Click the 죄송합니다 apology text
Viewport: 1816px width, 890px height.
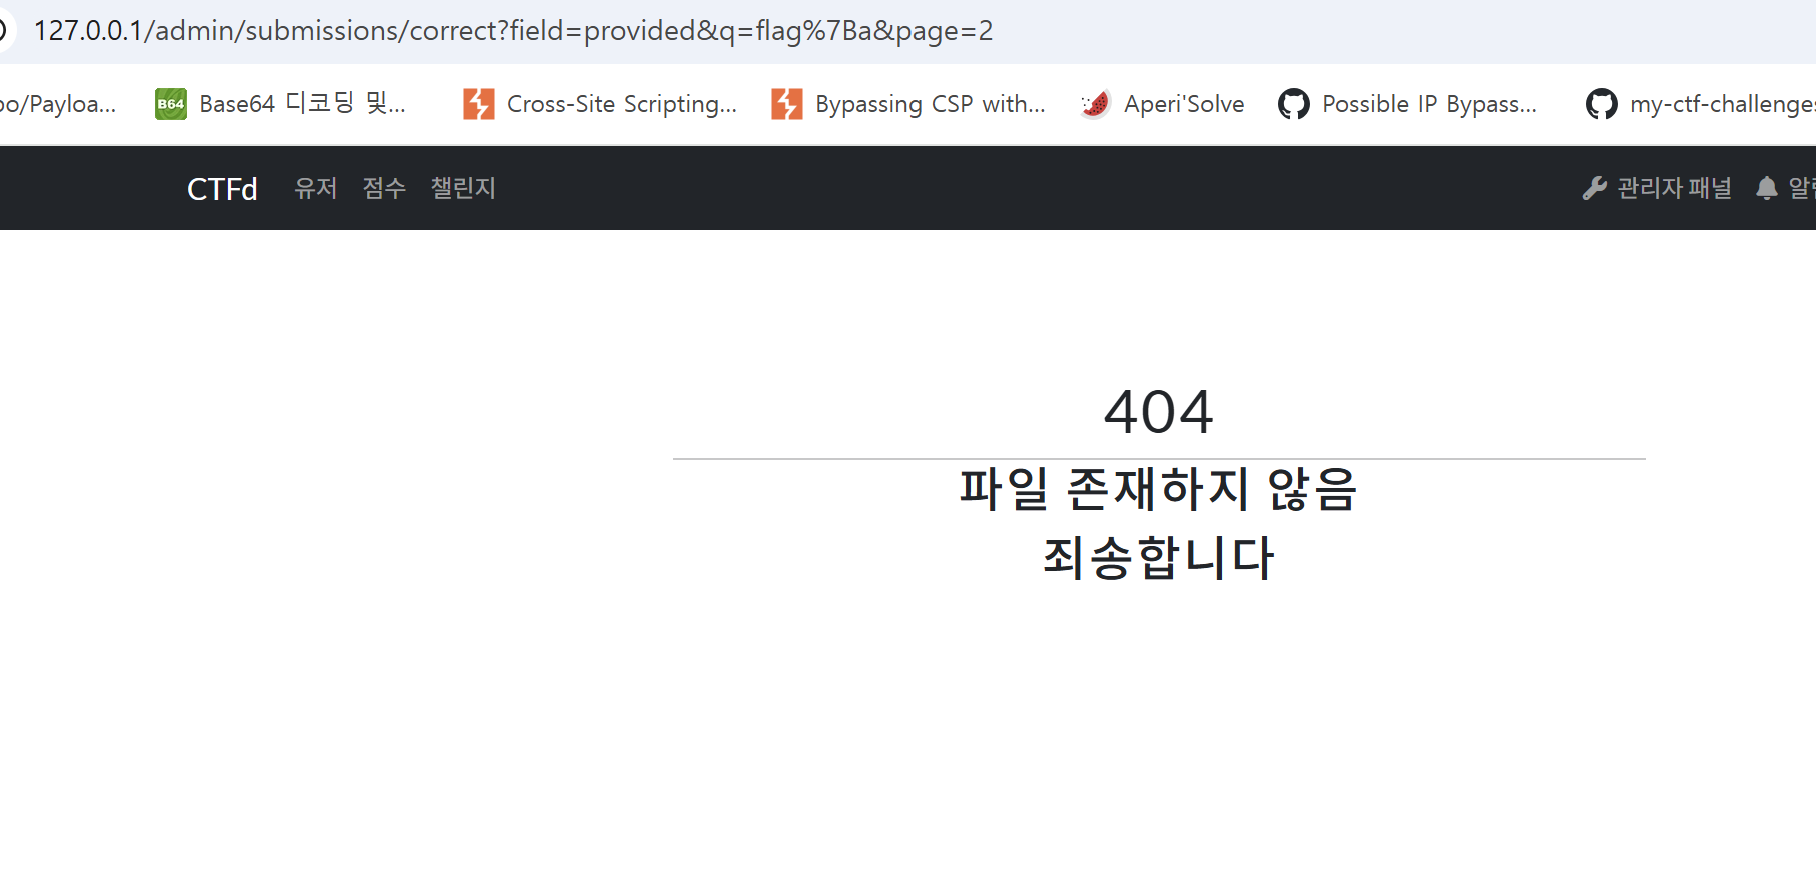pos(1159,557)
